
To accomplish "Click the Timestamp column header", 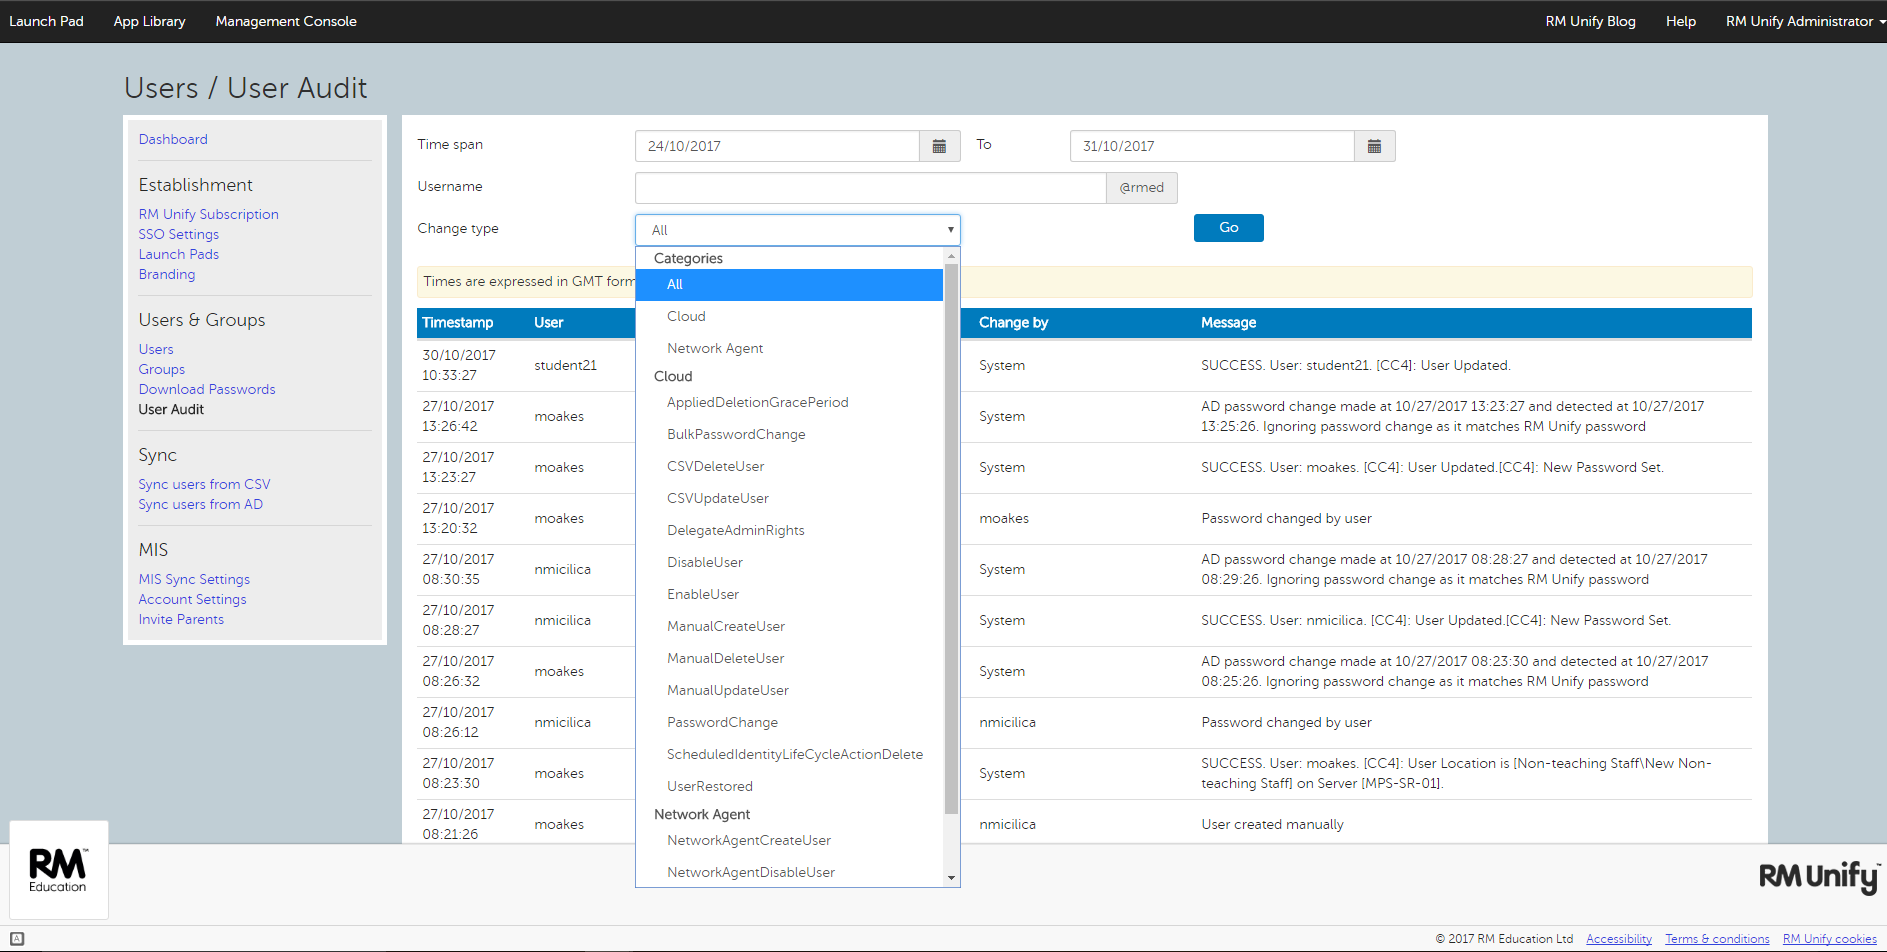I will tap(457, 323).
